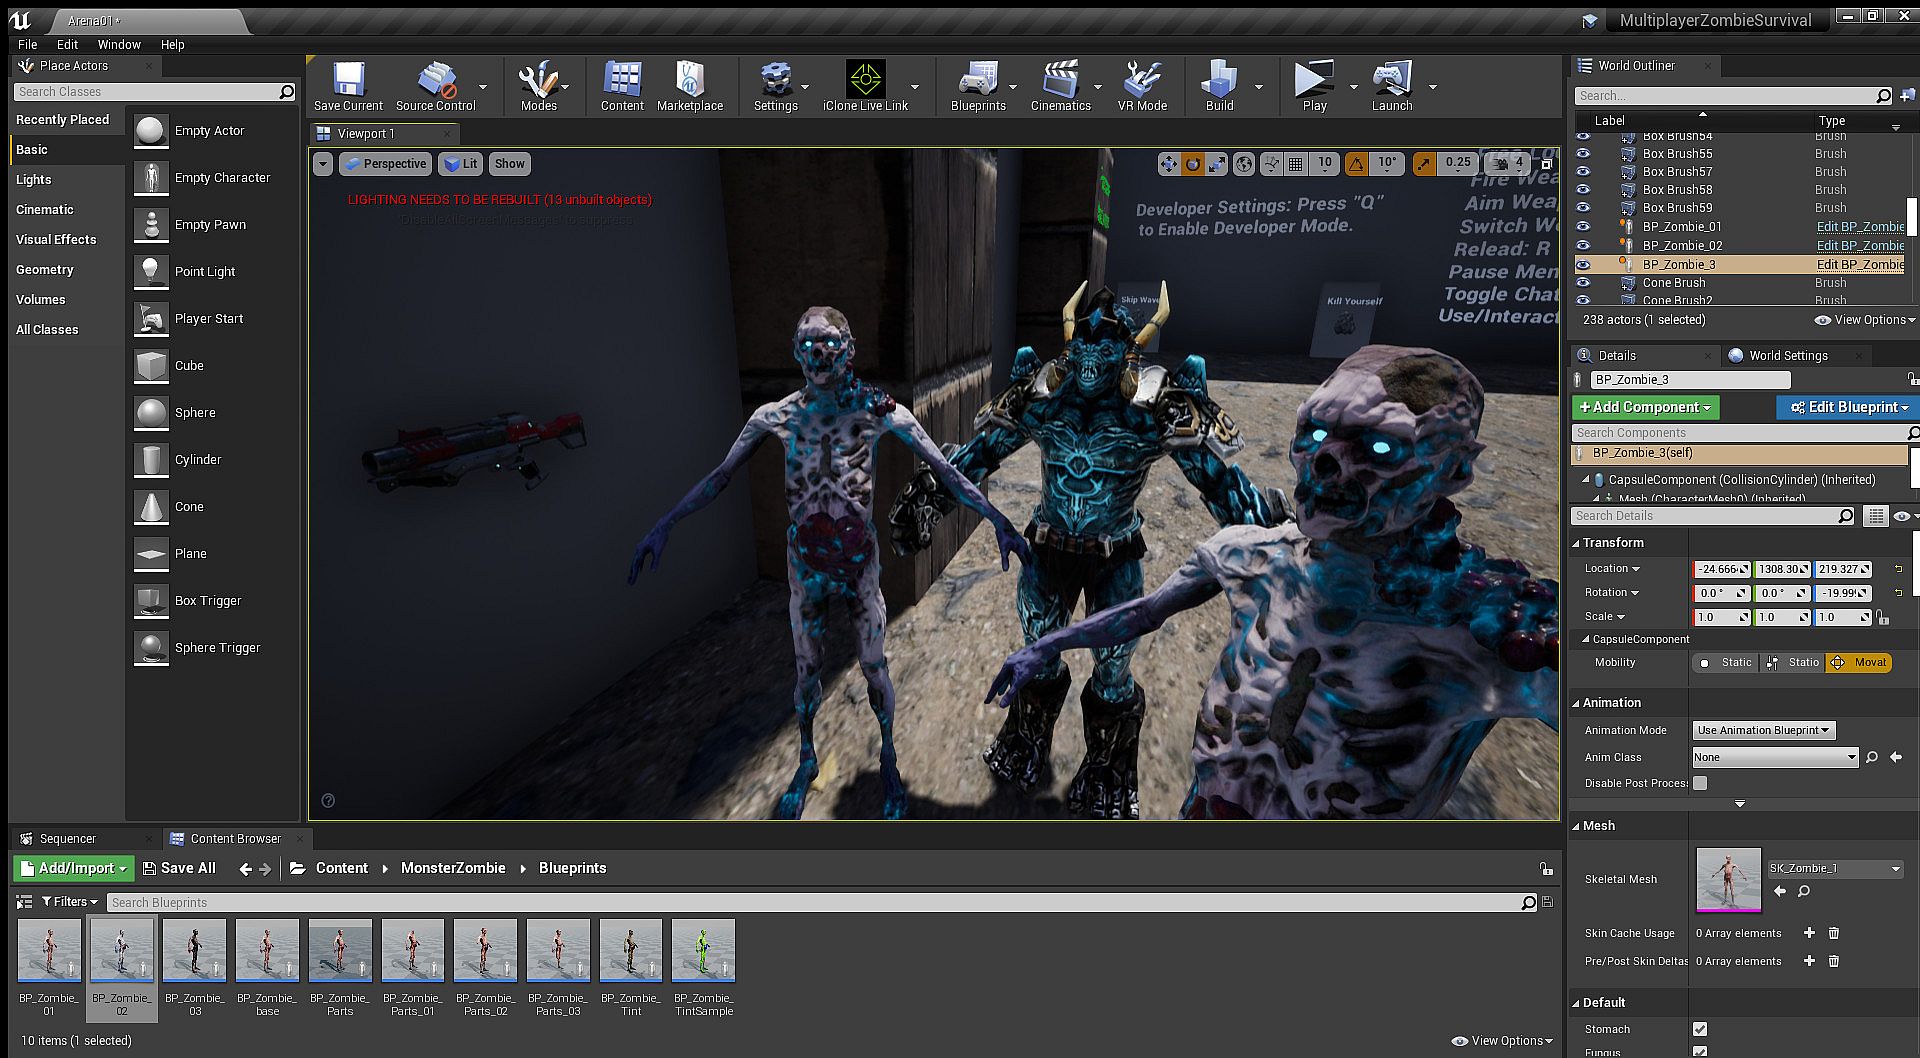1920x1058 pixels.
Task: Open the Animation Mode dropdown
Action: pos(1763,730)
